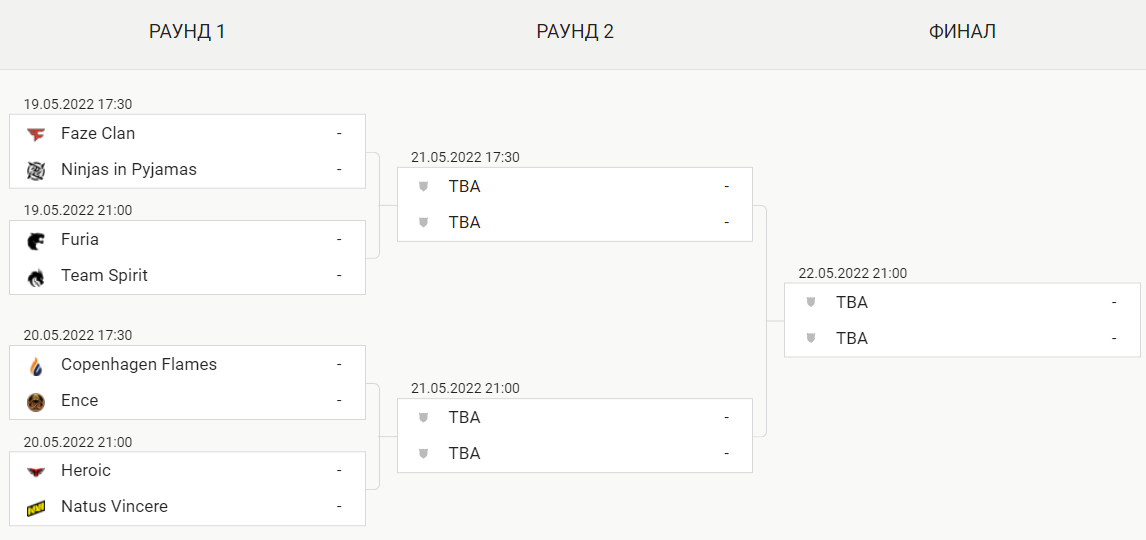Open the Copenhagen Flames team link
The height and width of the screenshot is (540, 1146).
139,365
